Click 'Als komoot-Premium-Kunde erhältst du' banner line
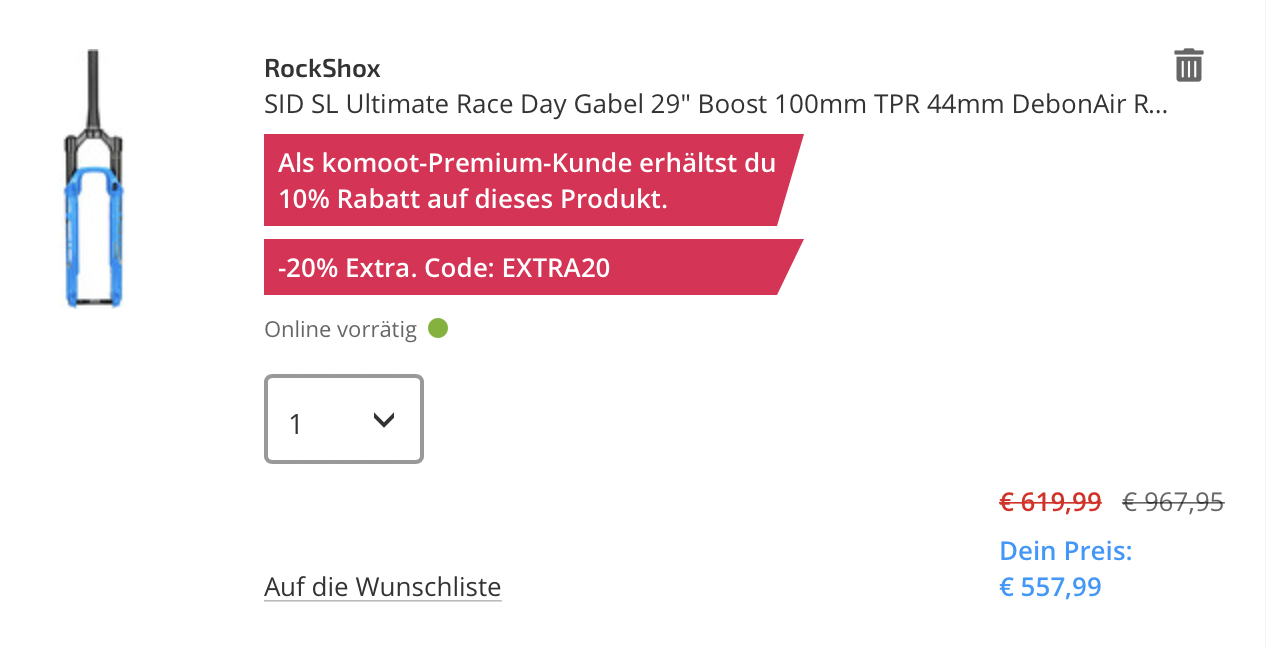 [527, 162]
